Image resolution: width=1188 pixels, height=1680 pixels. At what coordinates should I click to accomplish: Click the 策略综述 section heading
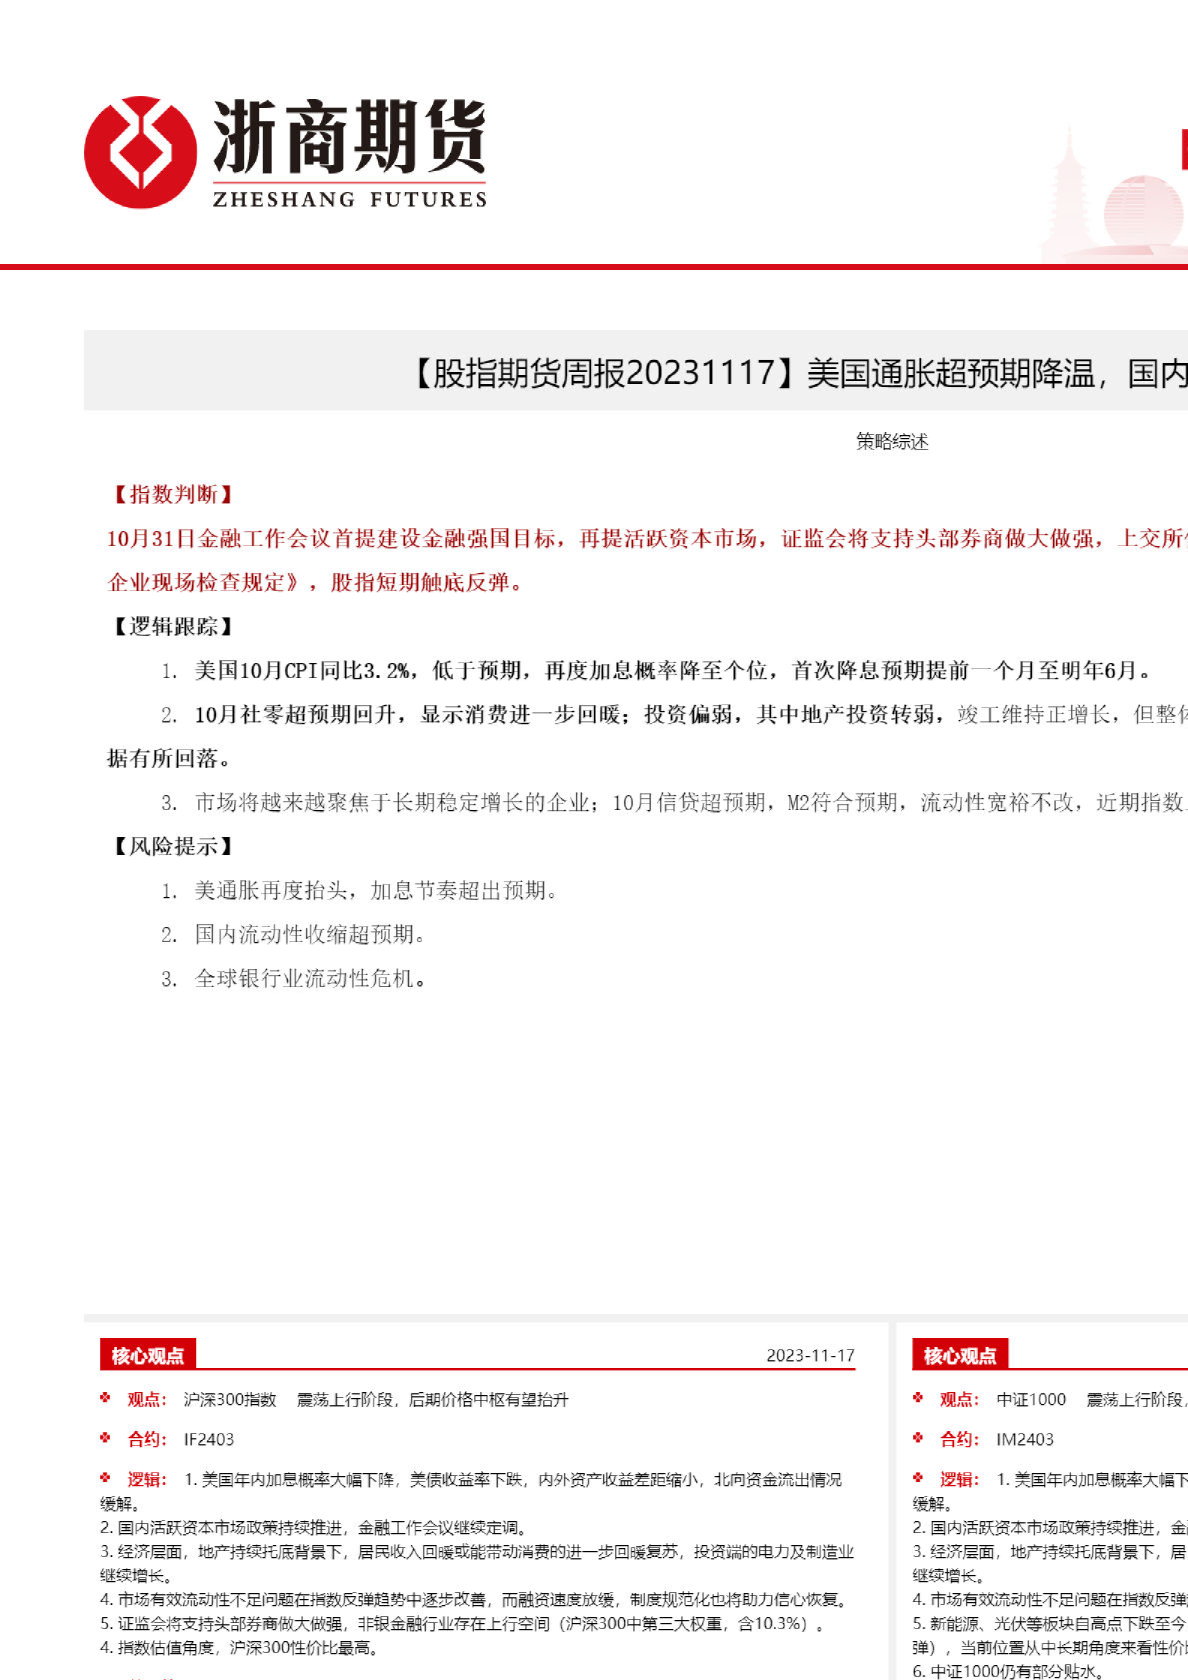click(x=892, y=441)
